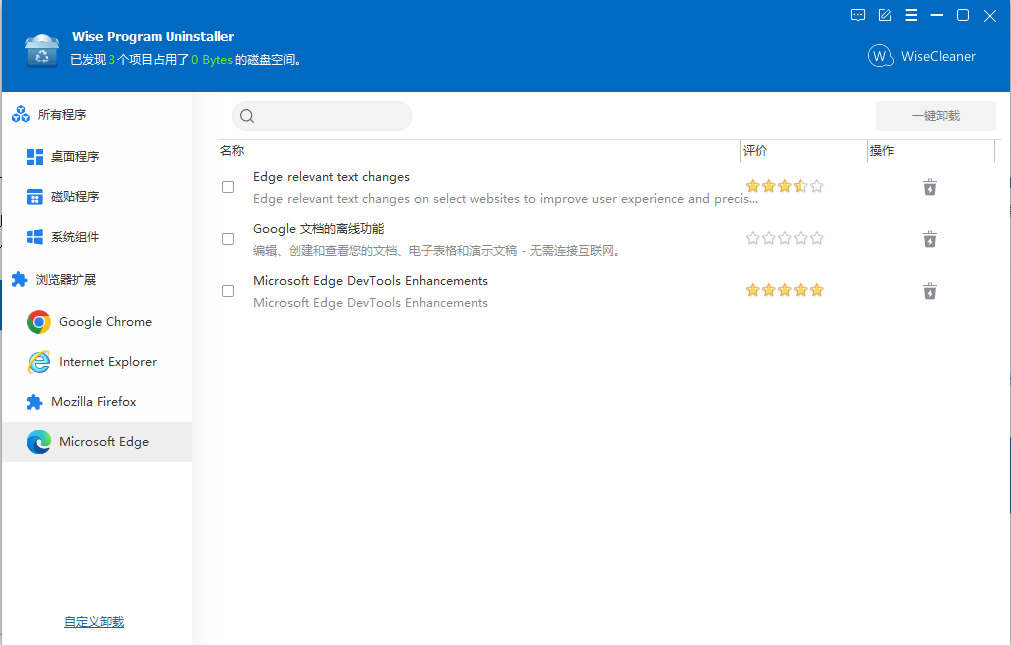The height and width of the screenshot is (645, 1011).
Task: Click the 所有程序 cubes icon
Action: tap(21, 114)
